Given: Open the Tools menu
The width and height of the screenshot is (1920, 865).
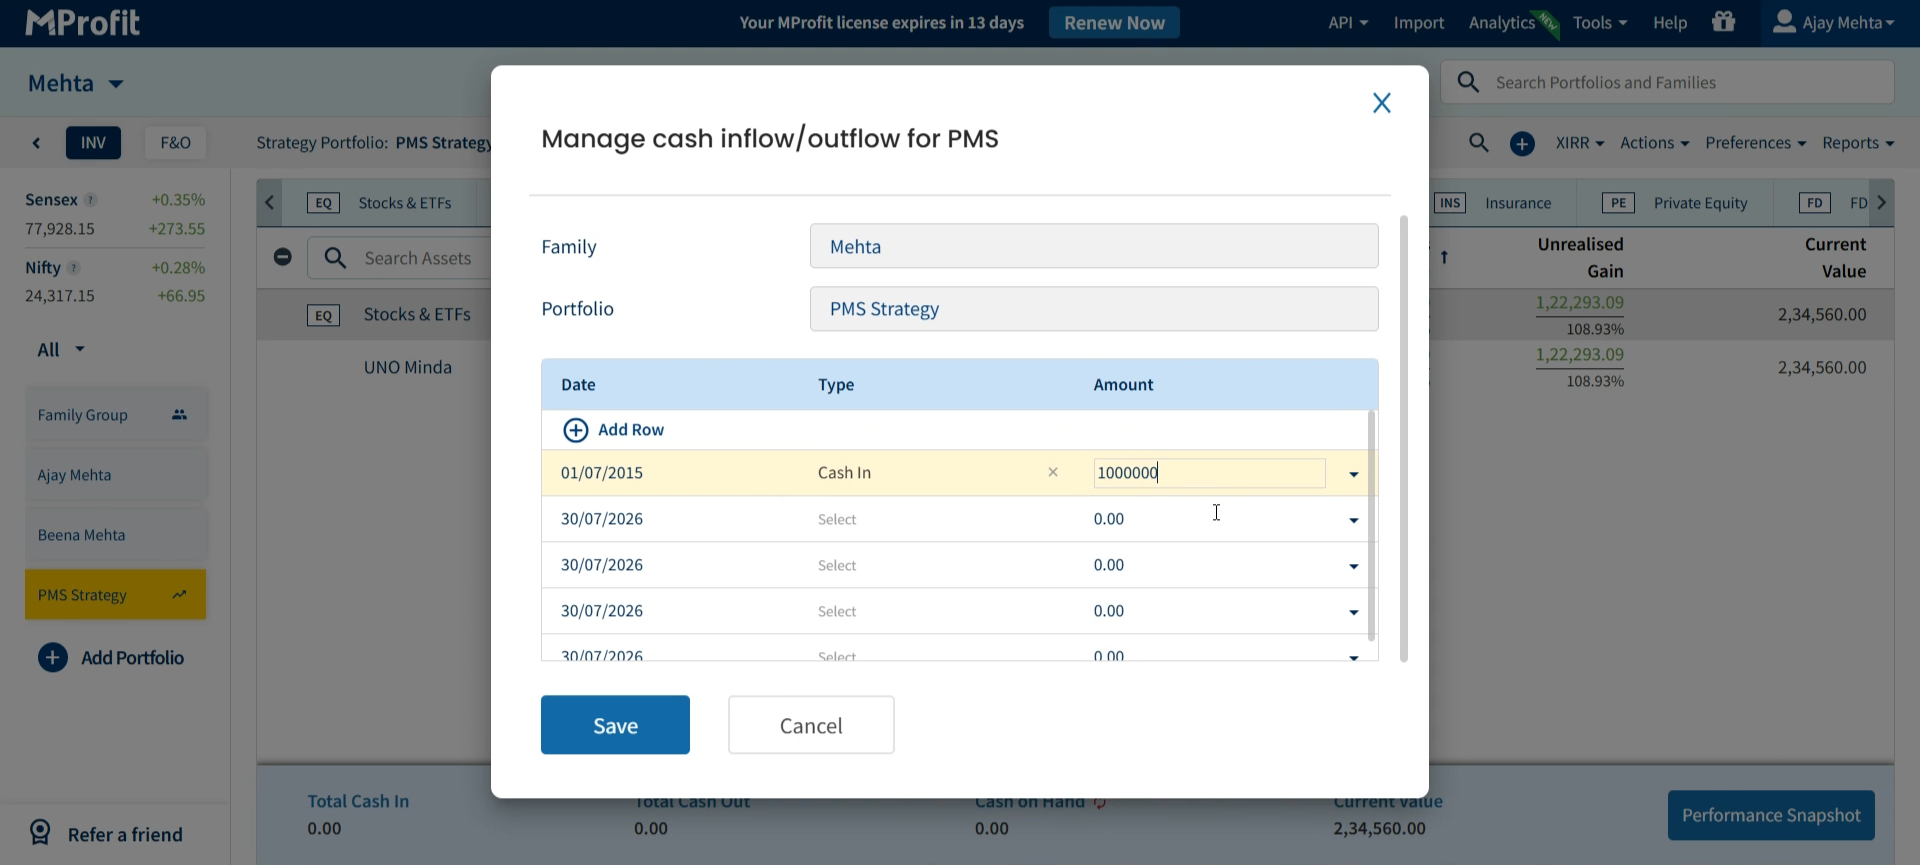Looking at the screenshot, I should pos(1599,23).
